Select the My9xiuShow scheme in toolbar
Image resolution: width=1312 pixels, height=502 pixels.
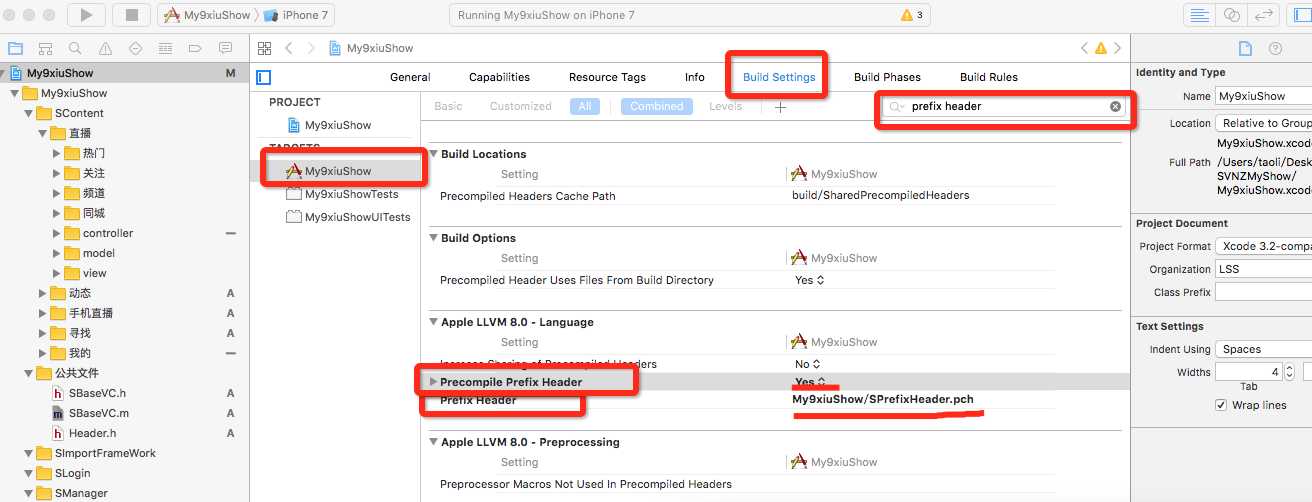pyautogui.click(x=209, y=15)
